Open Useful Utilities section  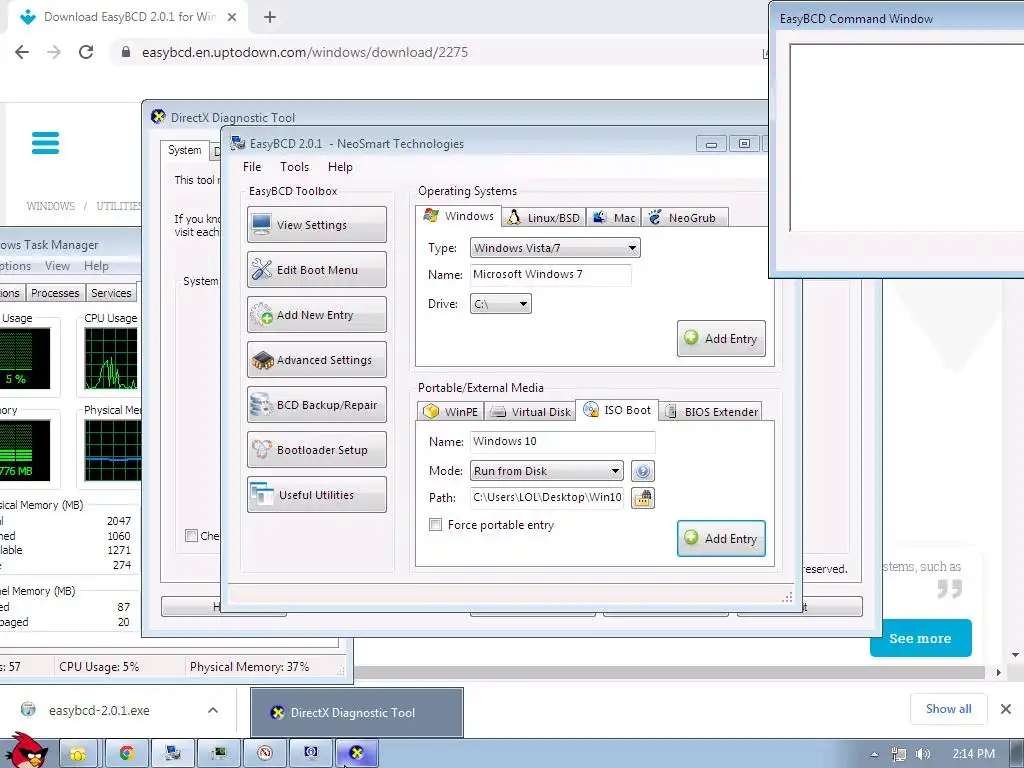[317, 495]
